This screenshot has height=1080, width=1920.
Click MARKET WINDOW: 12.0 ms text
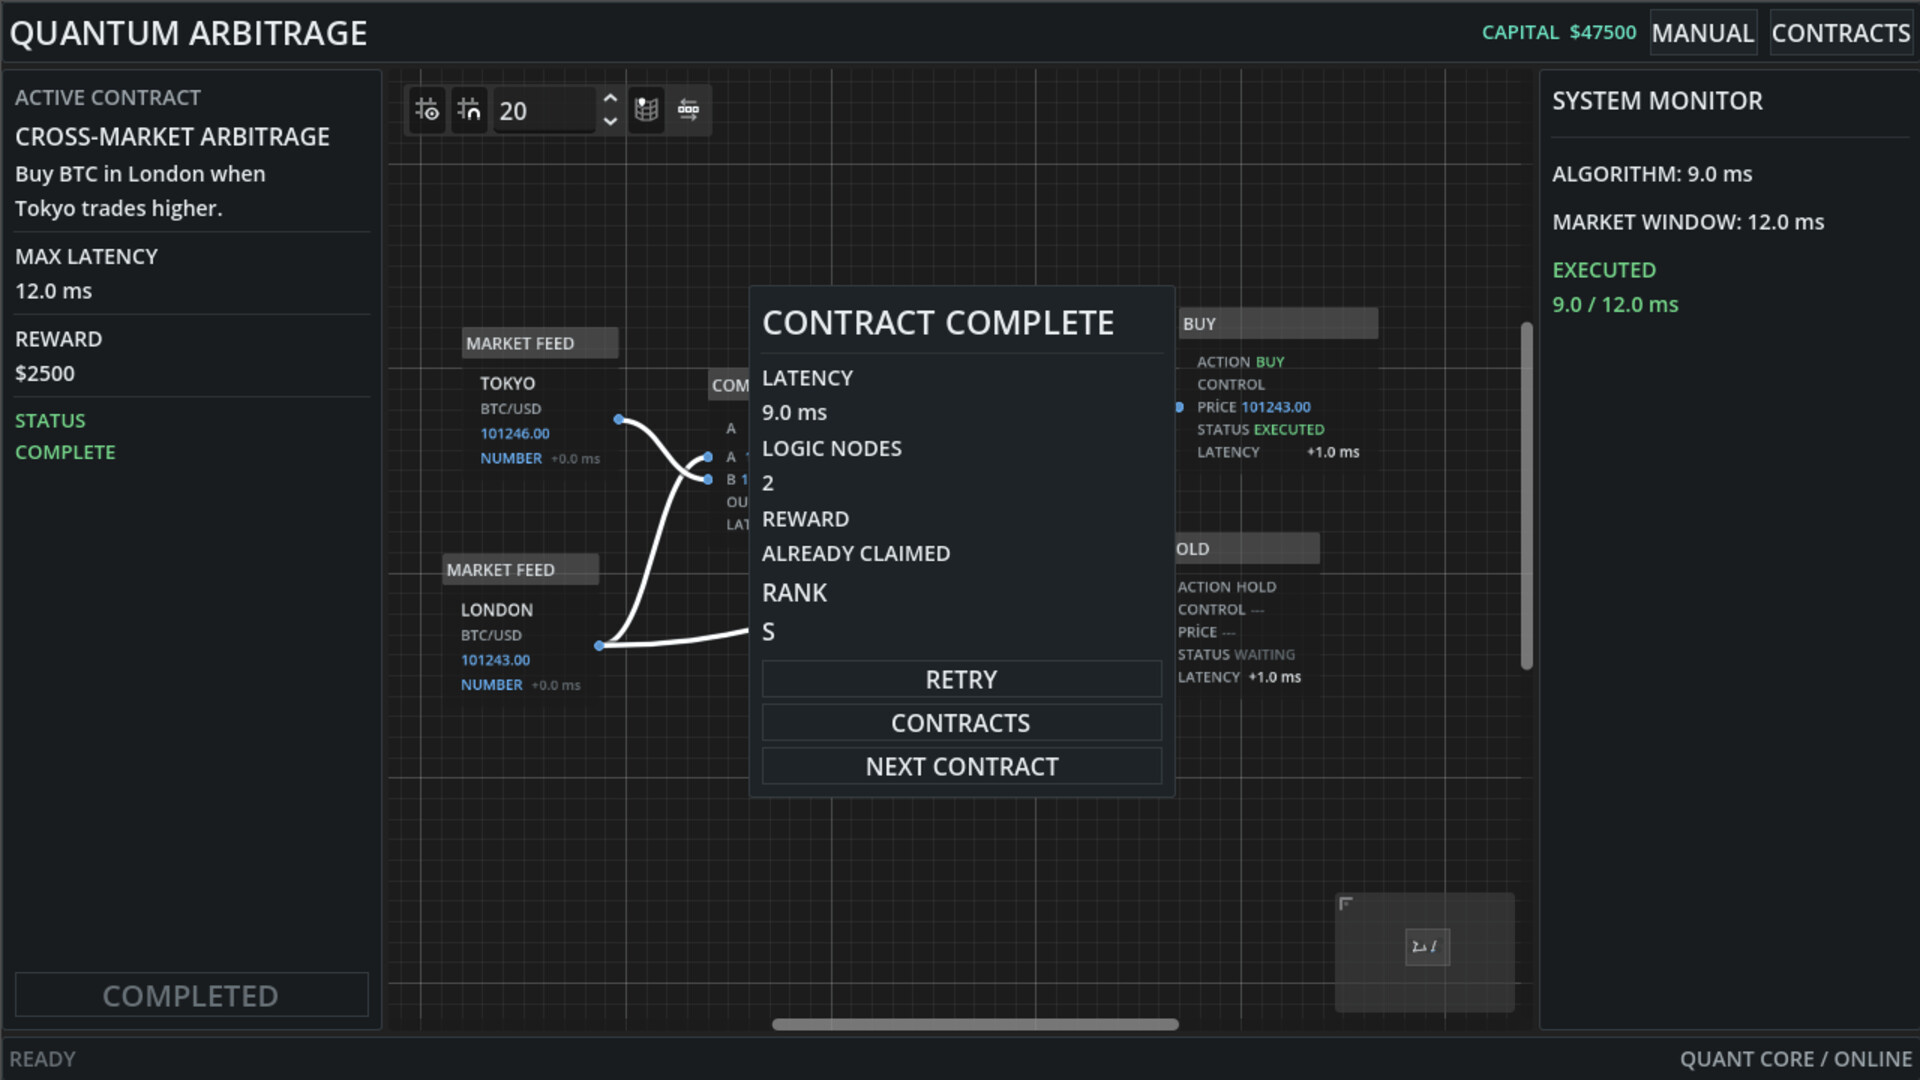(x=1688, y=222)
